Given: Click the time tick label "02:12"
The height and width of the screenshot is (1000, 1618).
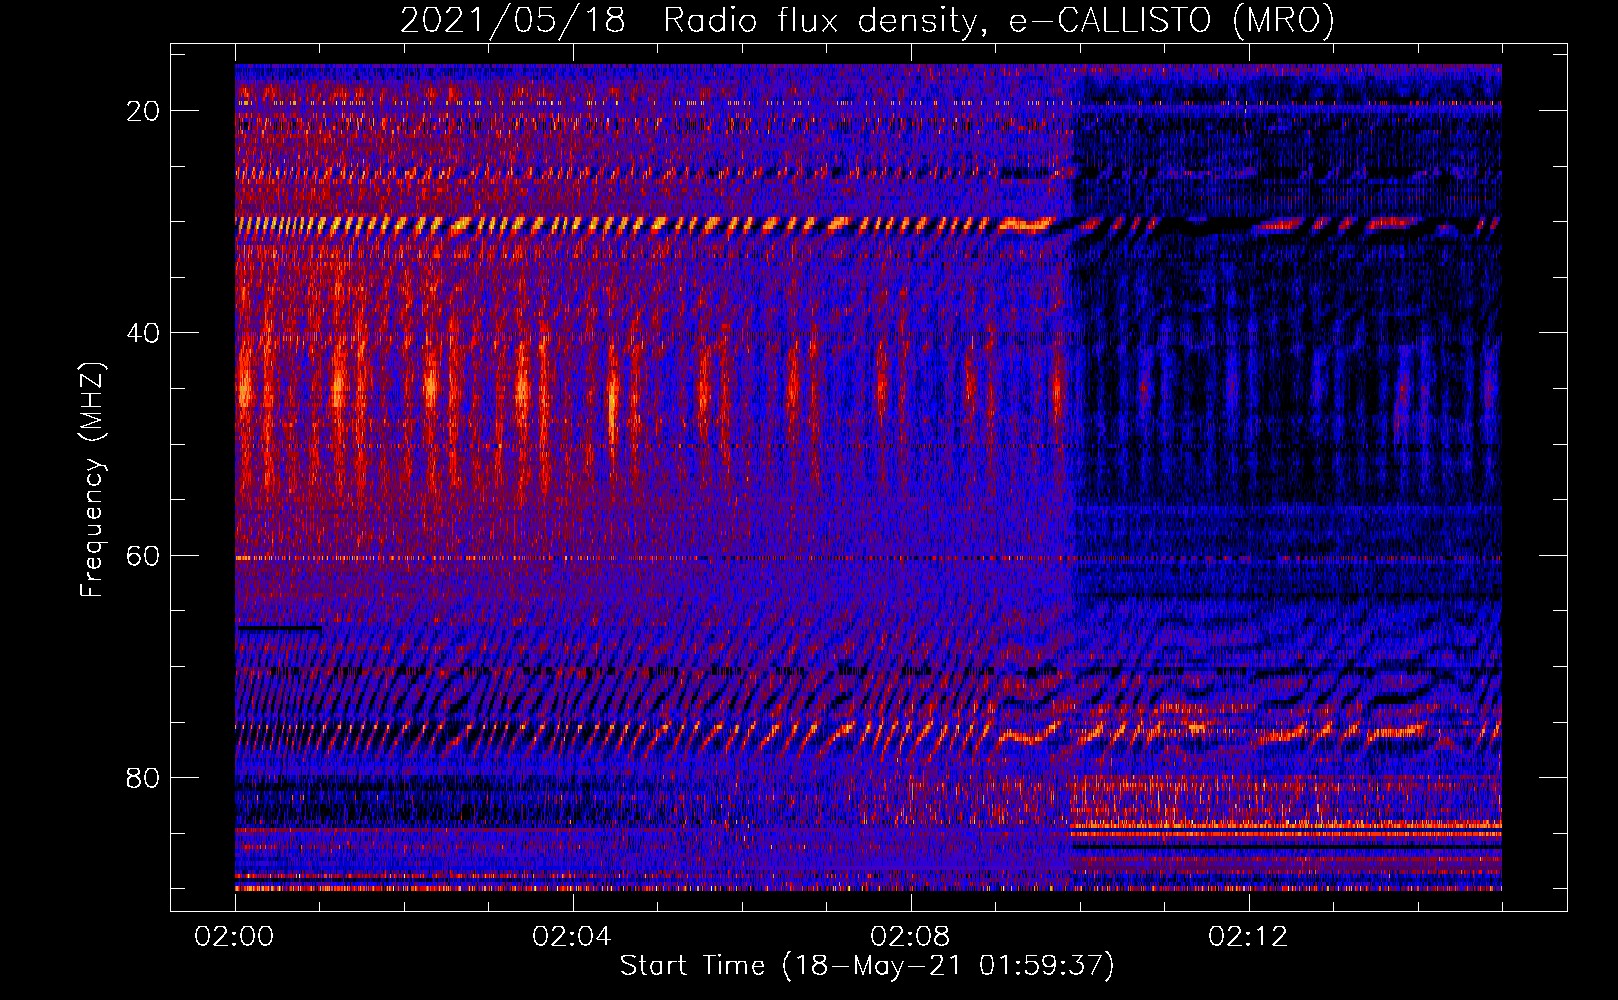Looking at the screenshot, I should (1248, 937).
